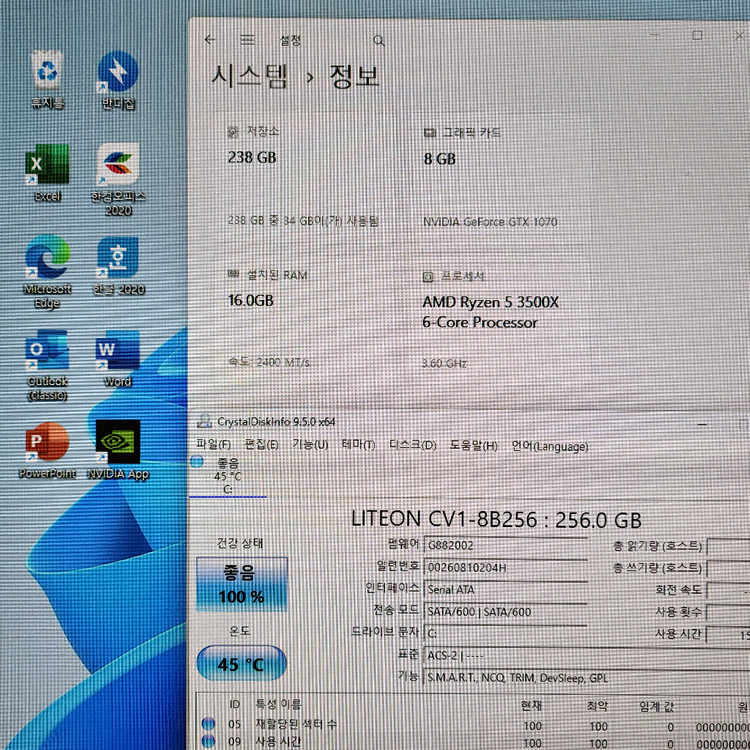
Task: Open the Microsoft Edge desktop shortcut
Action: pyautogui.click(x=47, y=272)
